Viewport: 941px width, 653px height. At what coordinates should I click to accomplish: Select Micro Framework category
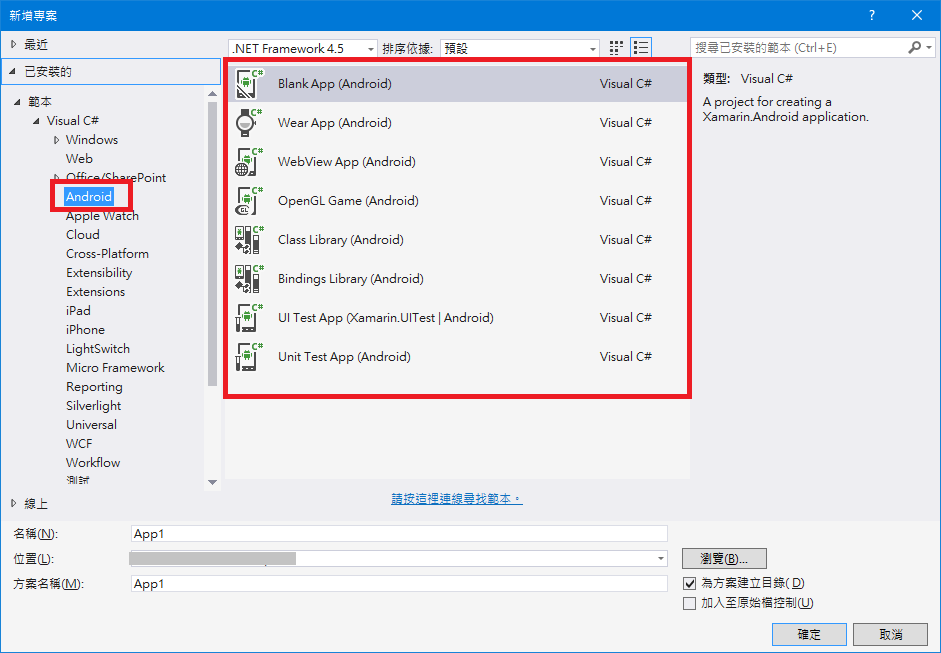point(115,368)
